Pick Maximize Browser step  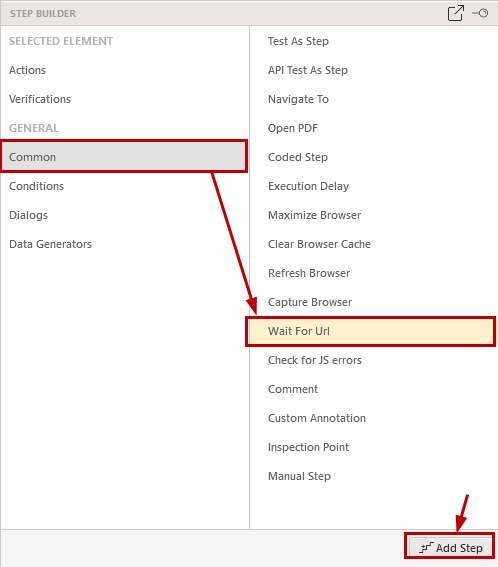click(314, 215)
